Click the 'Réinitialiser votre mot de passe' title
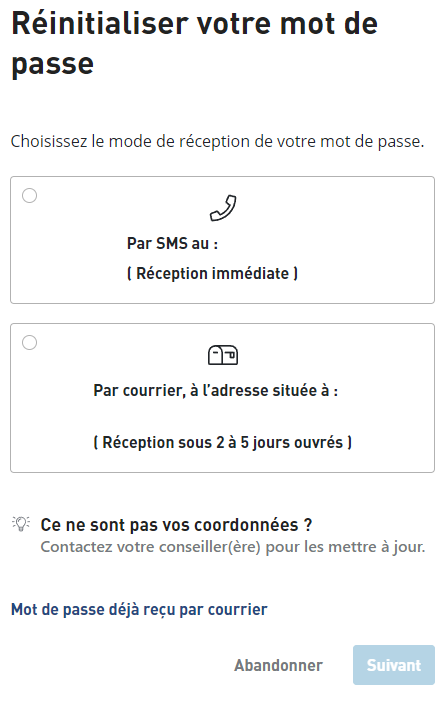 point(195,43)
